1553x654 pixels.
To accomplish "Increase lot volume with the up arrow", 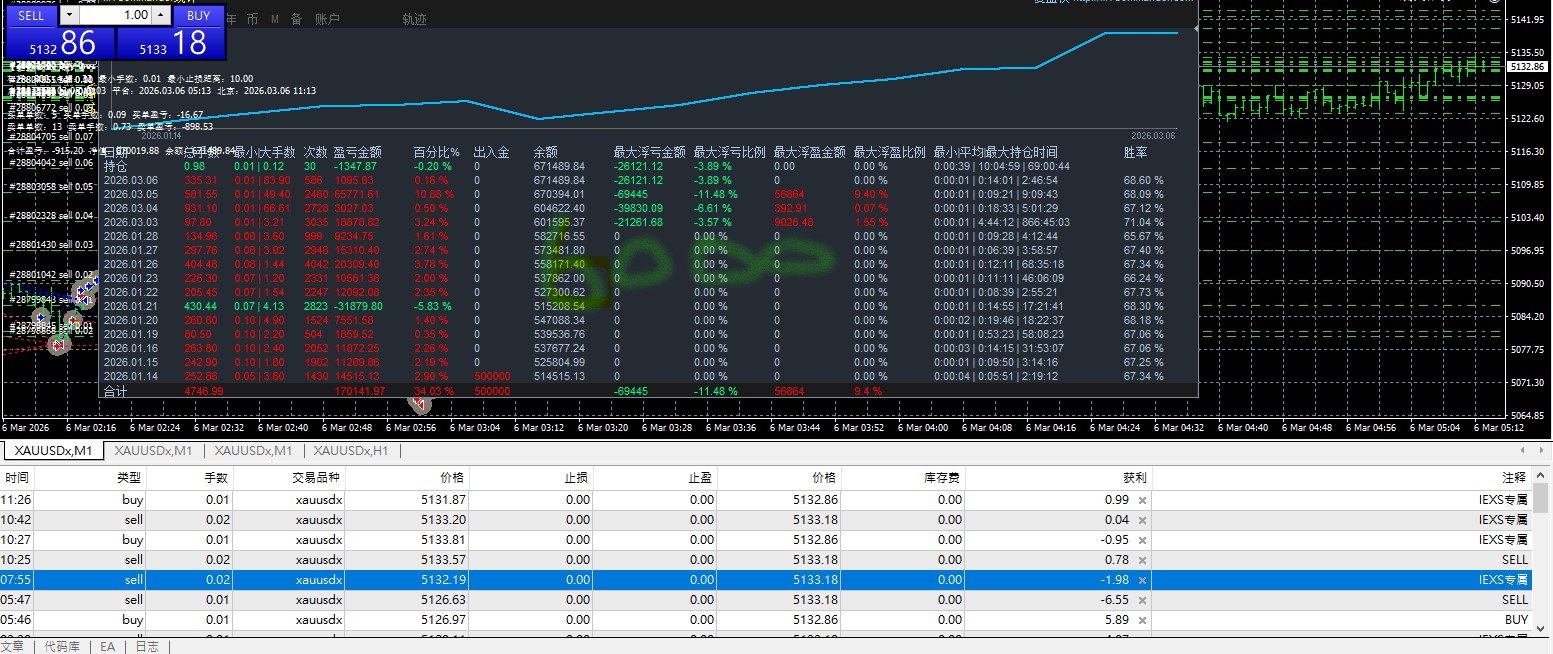I will coord(162,15).
